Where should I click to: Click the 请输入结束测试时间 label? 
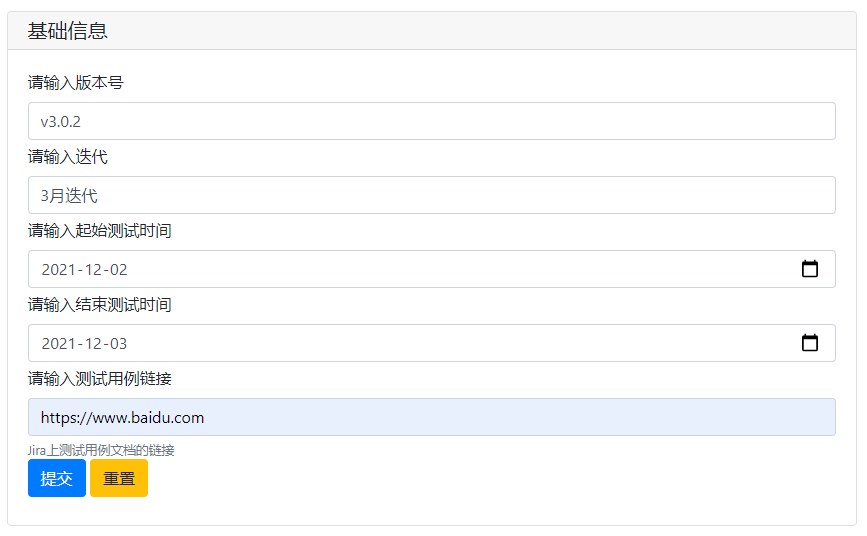coord(99,304)
